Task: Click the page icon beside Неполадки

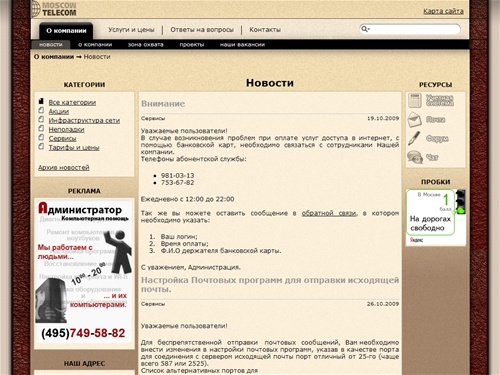Action: pos(41,128)
